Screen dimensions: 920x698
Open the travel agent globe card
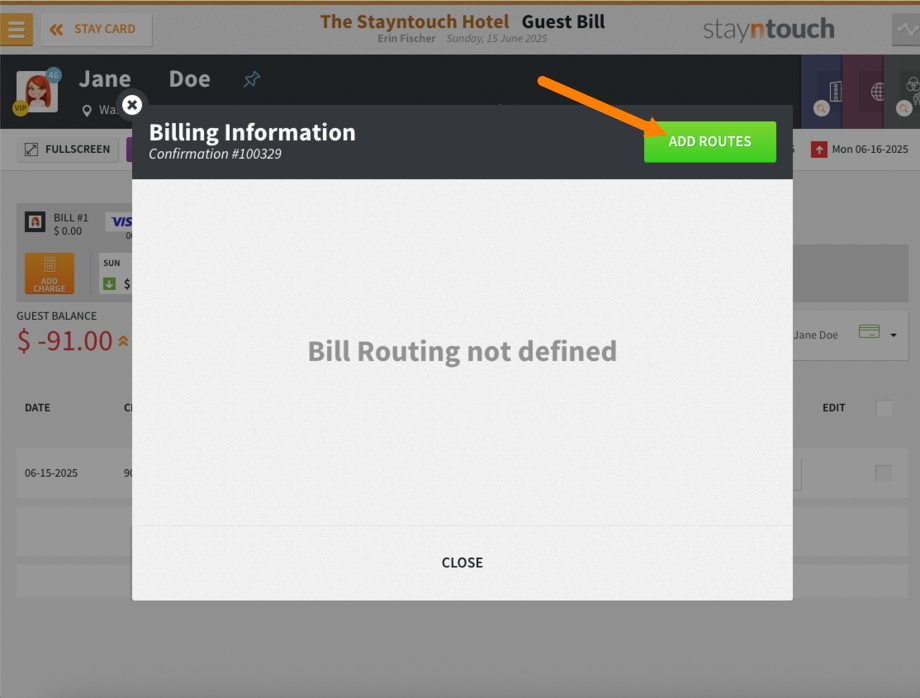coord(877,92)
